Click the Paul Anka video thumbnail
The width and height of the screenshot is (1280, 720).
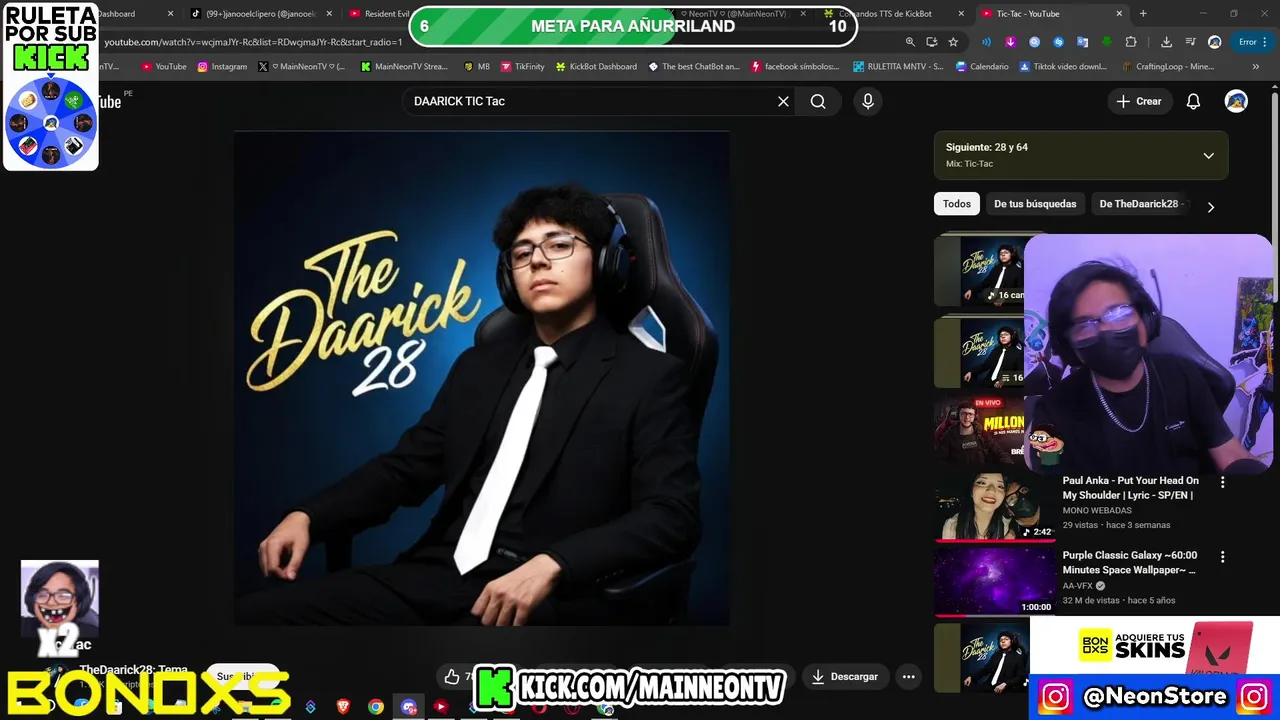(995, 507)
